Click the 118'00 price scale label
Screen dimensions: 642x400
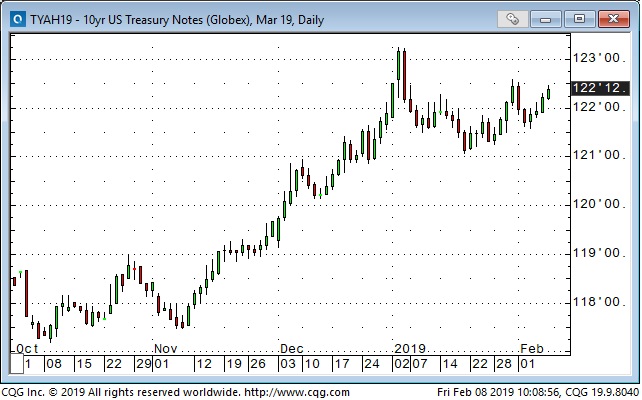(x=599, y=302)
